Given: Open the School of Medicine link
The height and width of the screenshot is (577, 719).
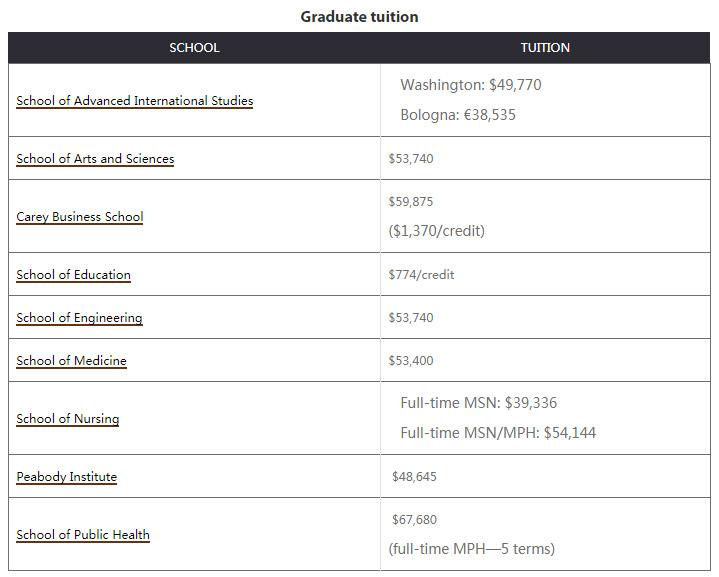Looking at the screenshot, I should click(71, 360).
